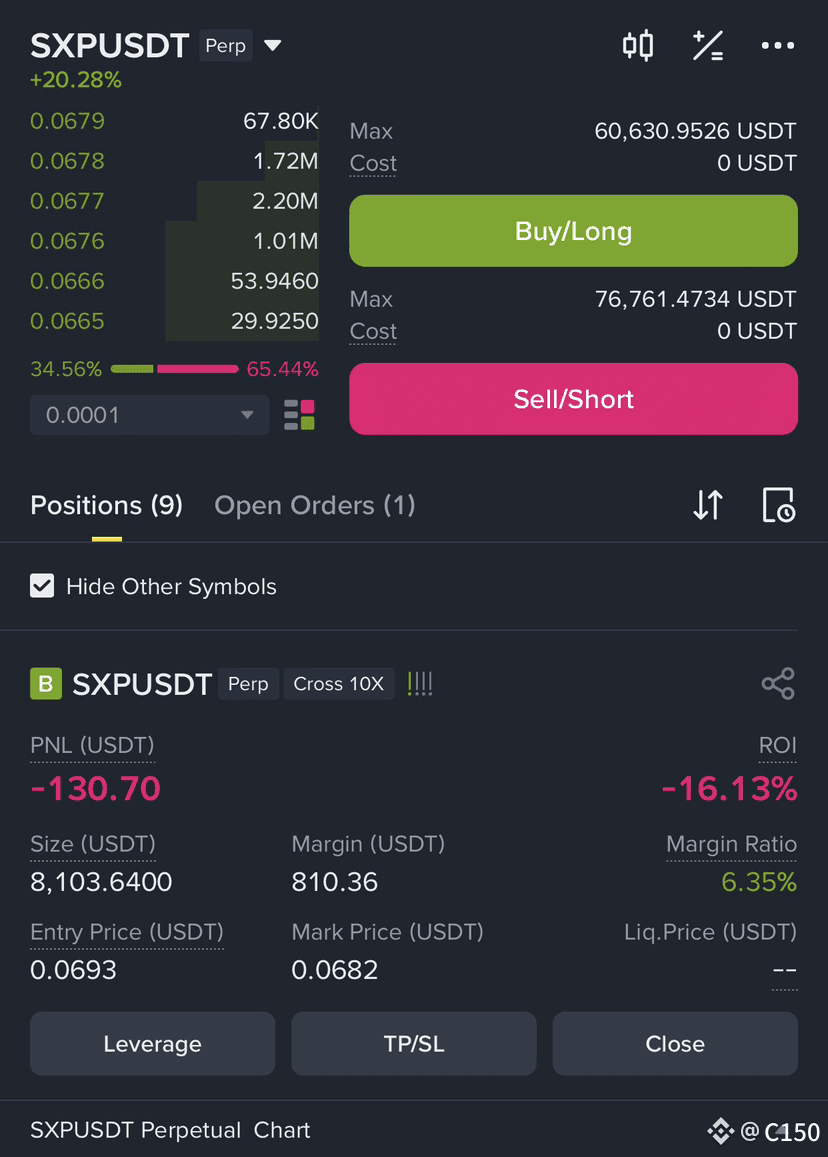Screen dimensions: 828x1157
Task: Switch to Open Orders (1) tab
Action: (314, 505)
